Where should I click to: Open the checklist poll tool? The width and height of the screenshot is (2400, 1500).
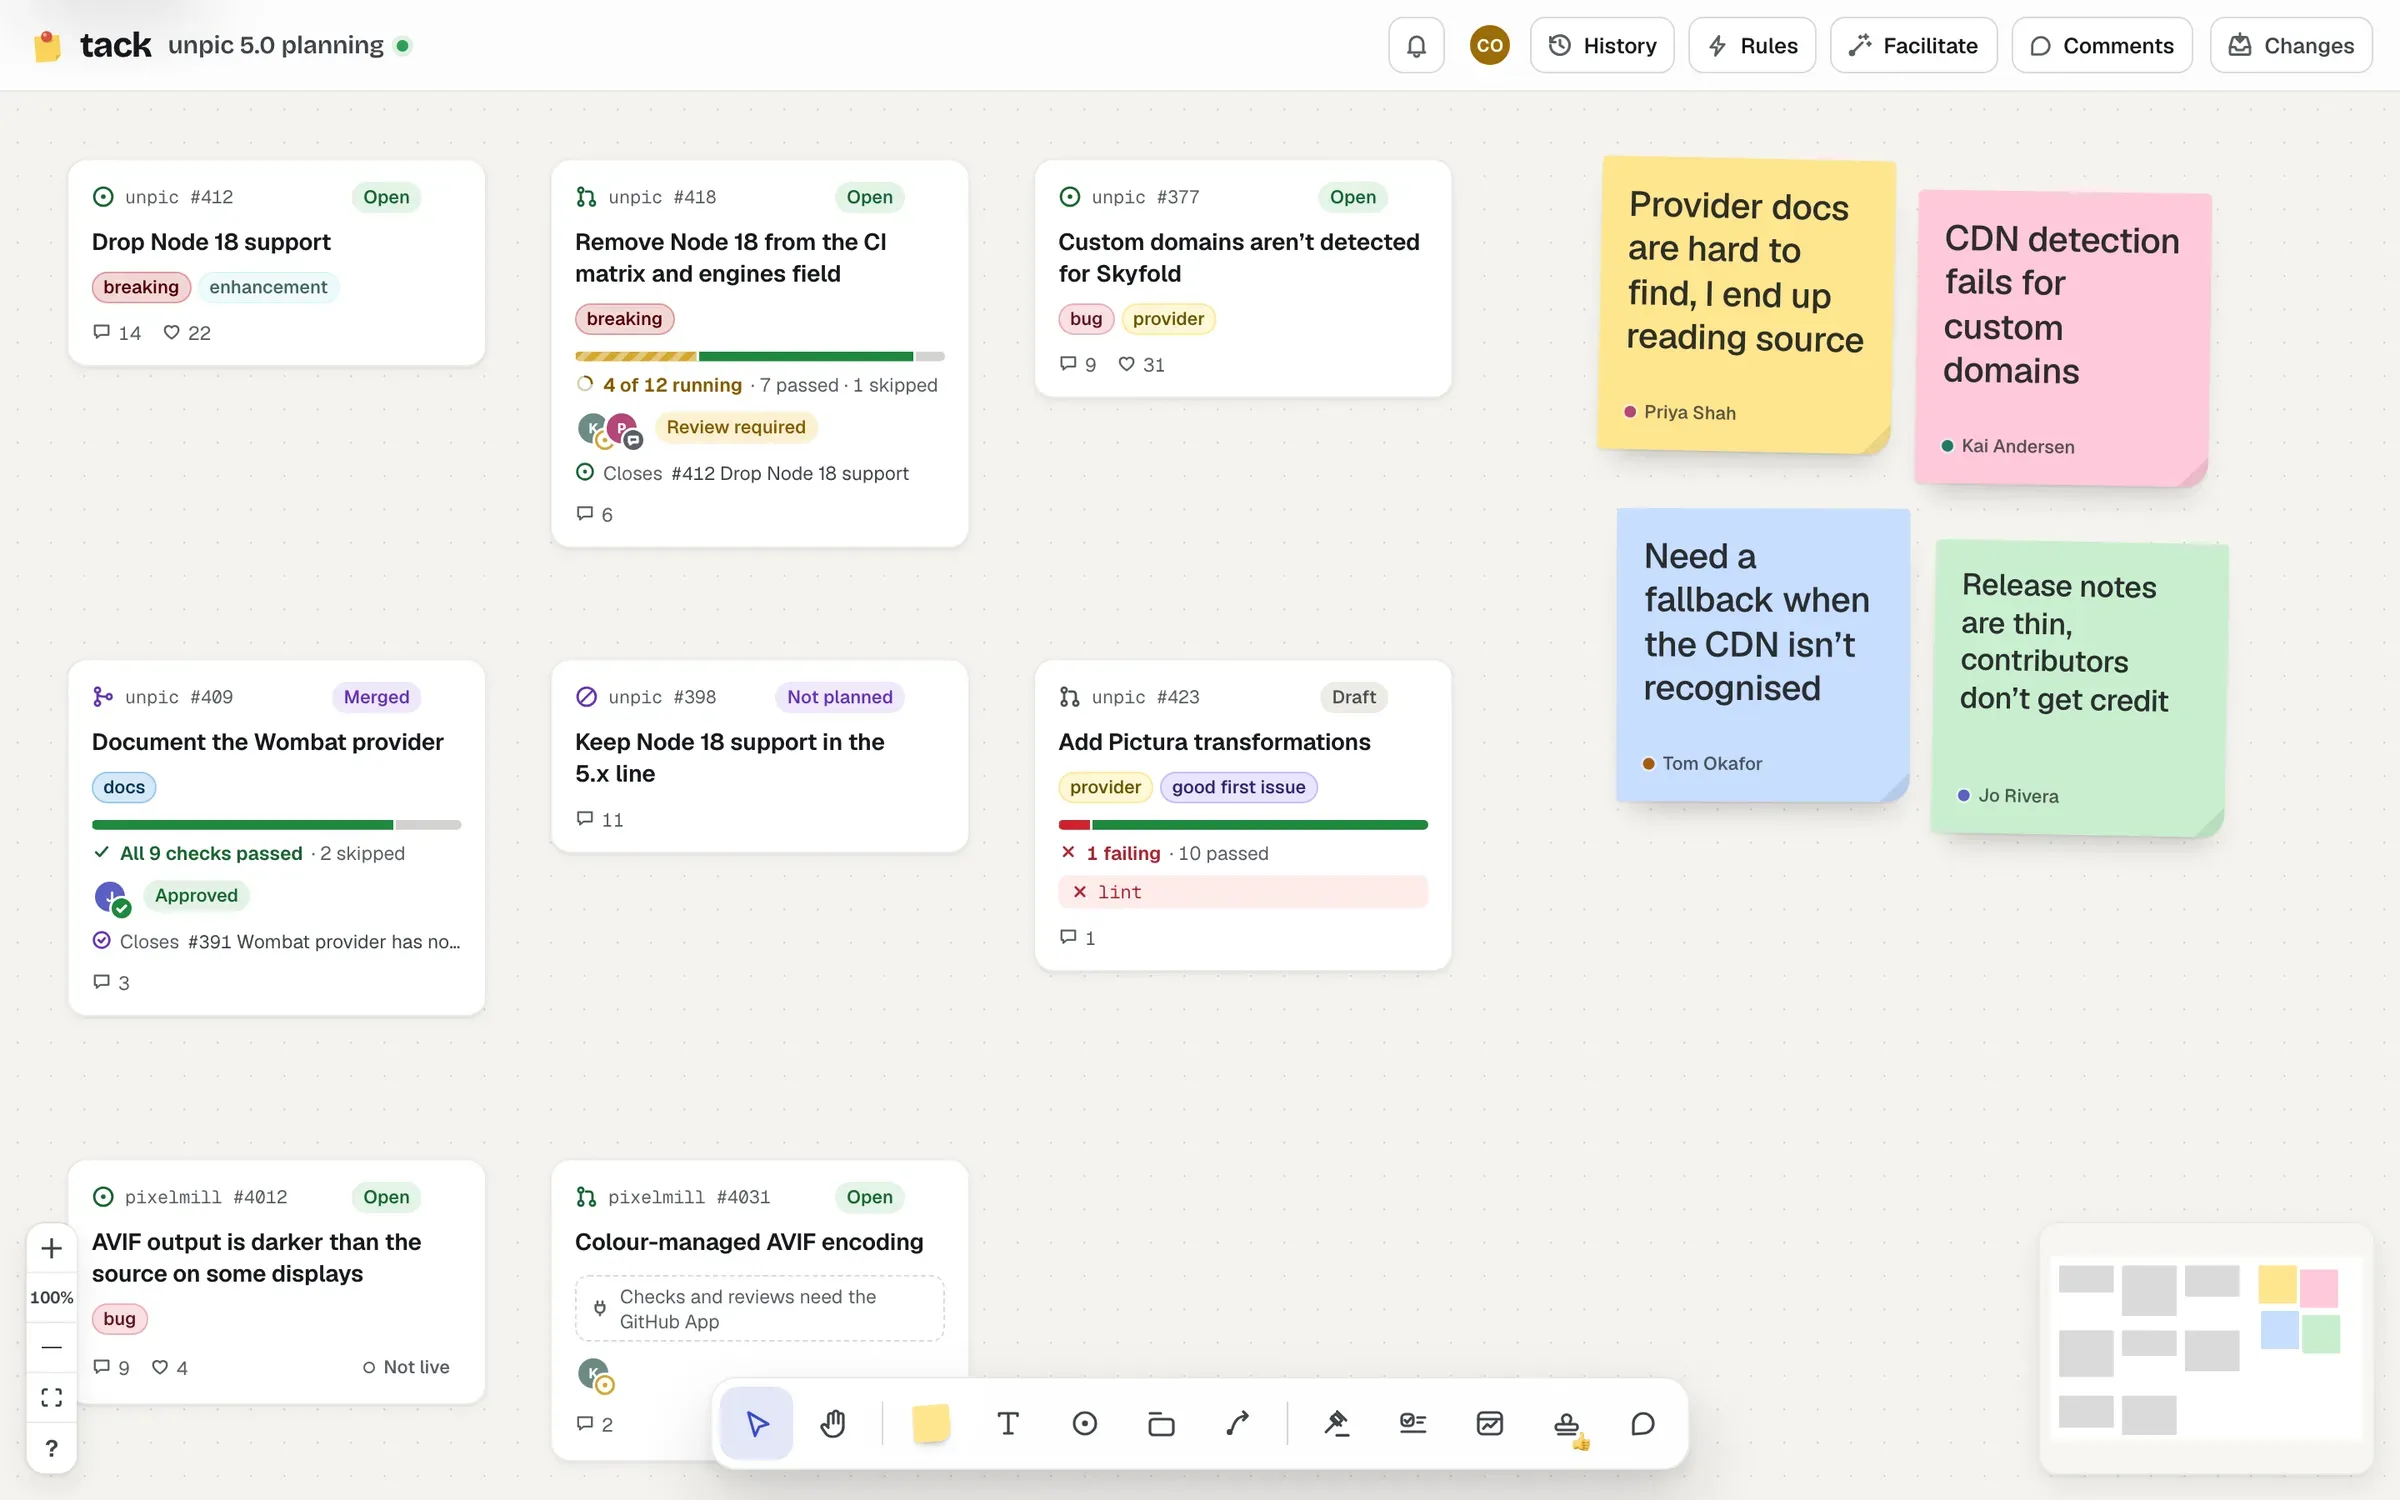coord(1413,1423)
